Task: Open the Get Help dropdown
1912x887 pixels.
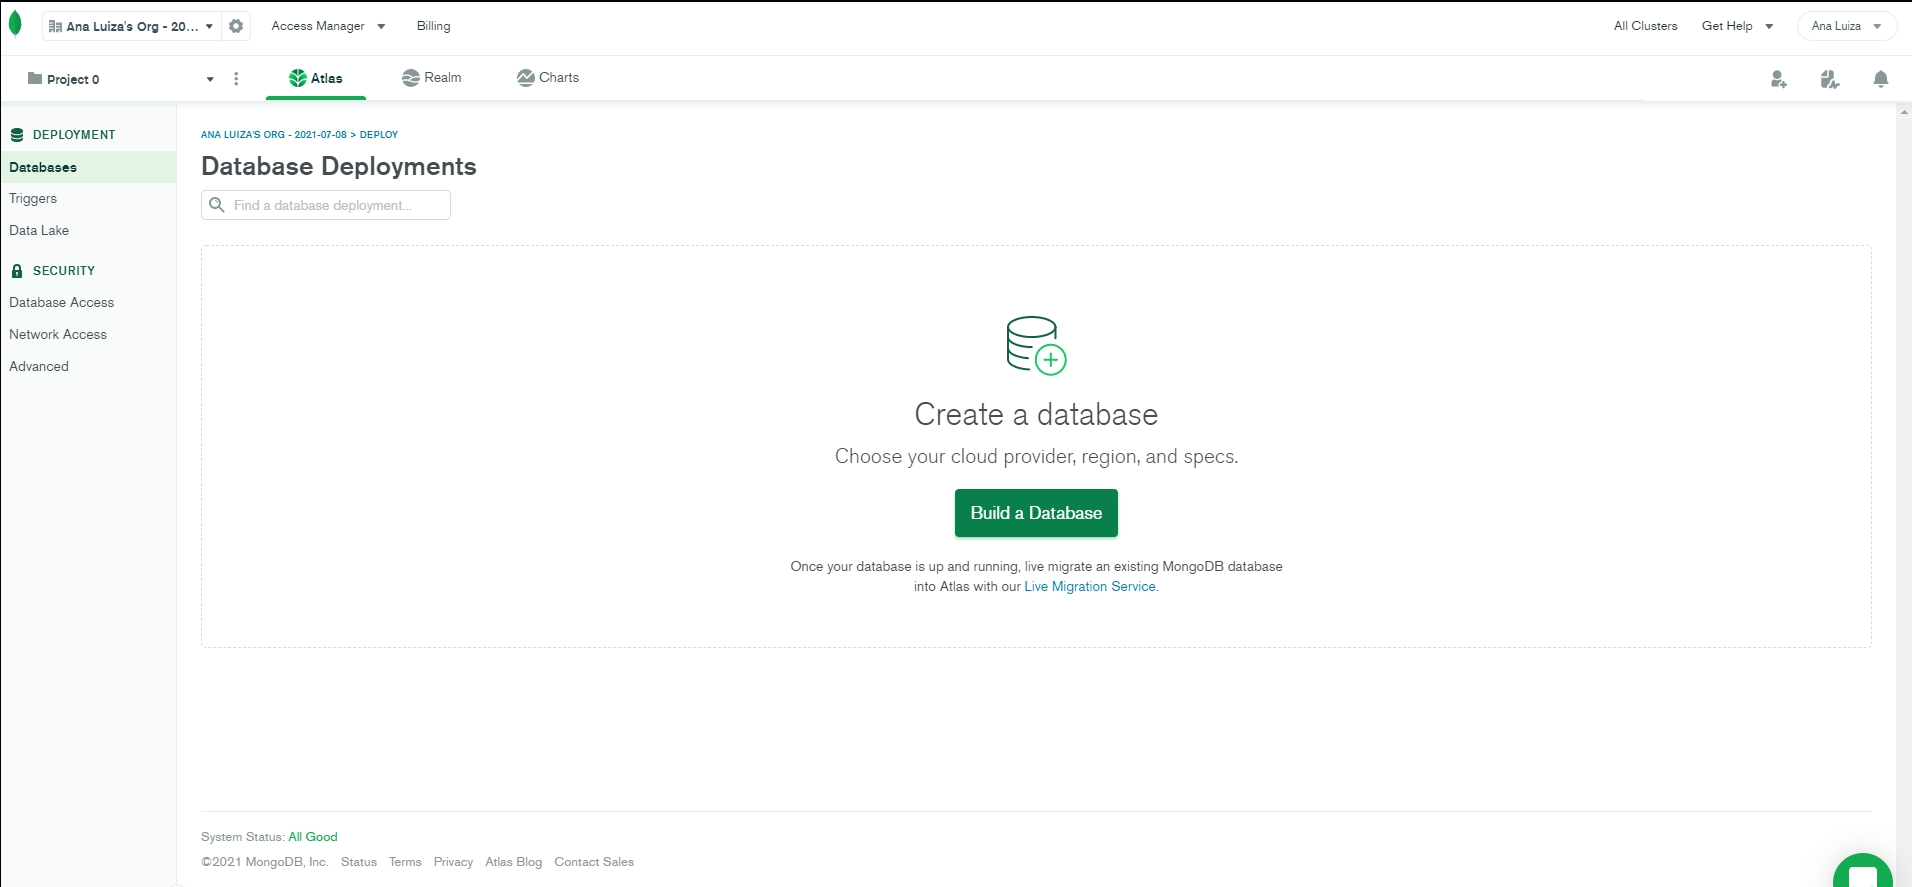Action: tap(1737, 26)
